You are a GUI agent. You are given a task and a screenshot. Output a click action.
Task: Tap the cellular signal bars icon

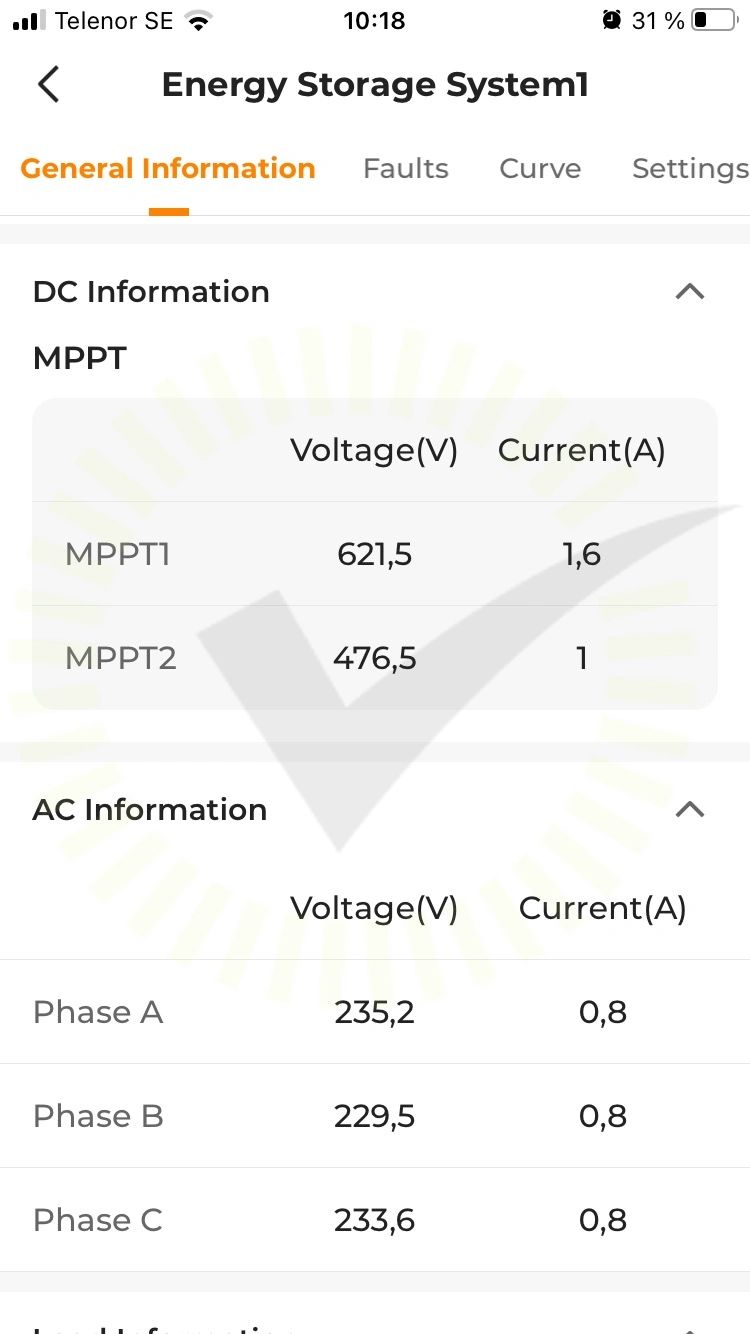tap(30, 21)
